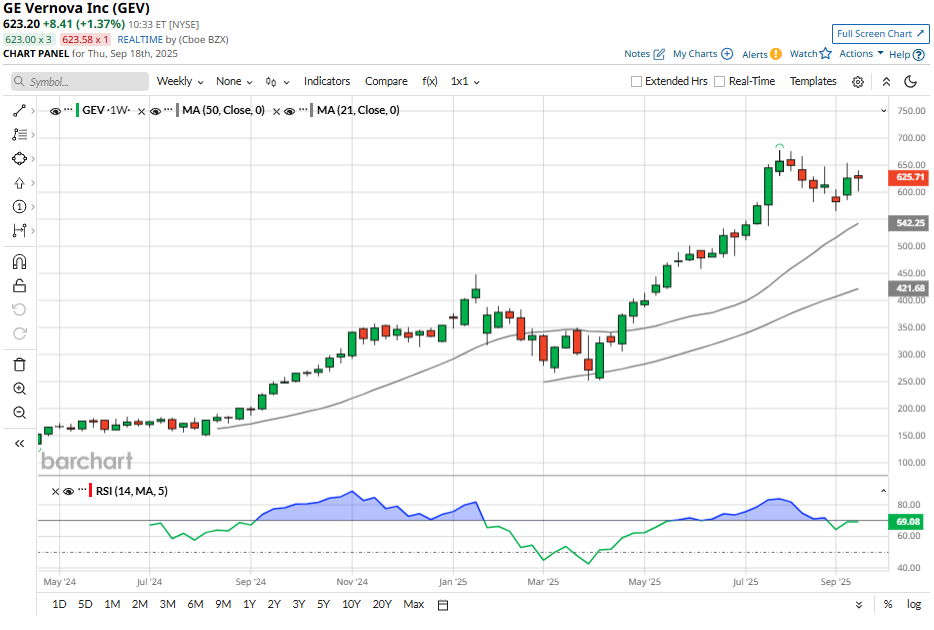The image size is (934, 630).
Task: Enable the Real-Time checkbox
Action: point(720,82)
